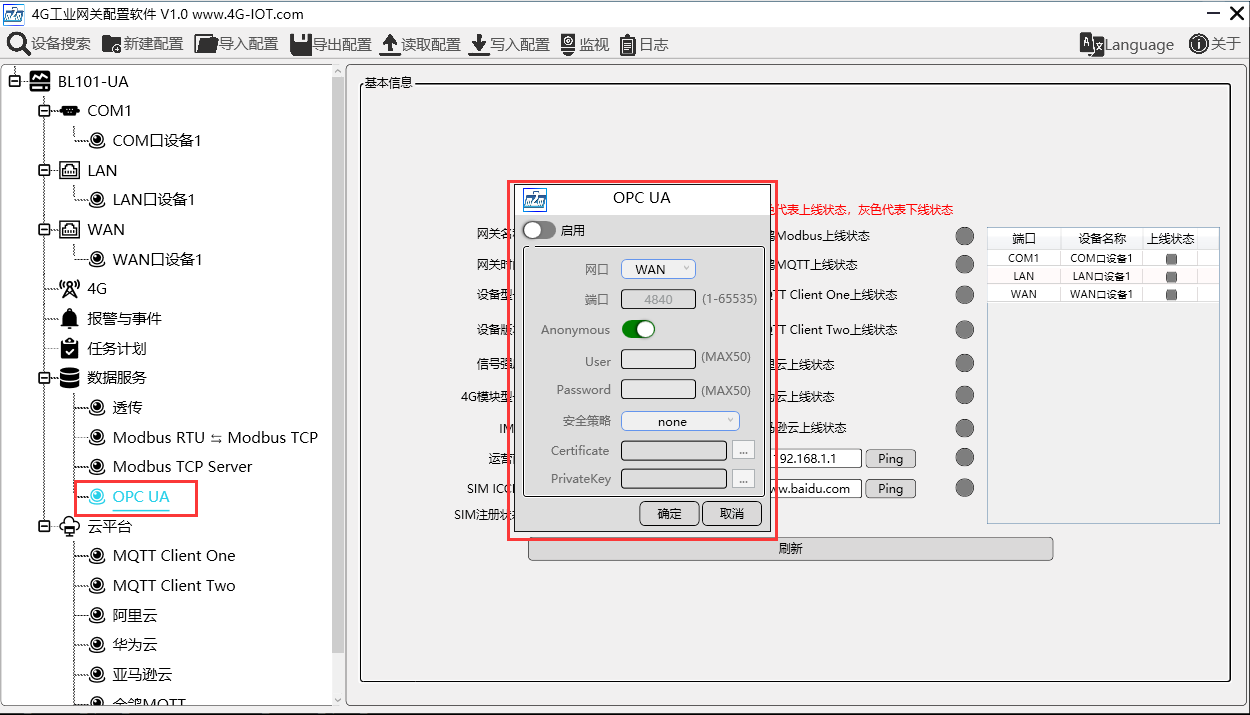
Task: Open the log (日志) clipboard icon
Action: (628, 44)
